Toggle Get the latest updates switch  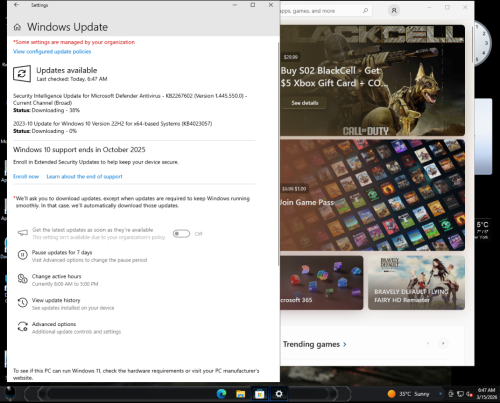point(181,234)
